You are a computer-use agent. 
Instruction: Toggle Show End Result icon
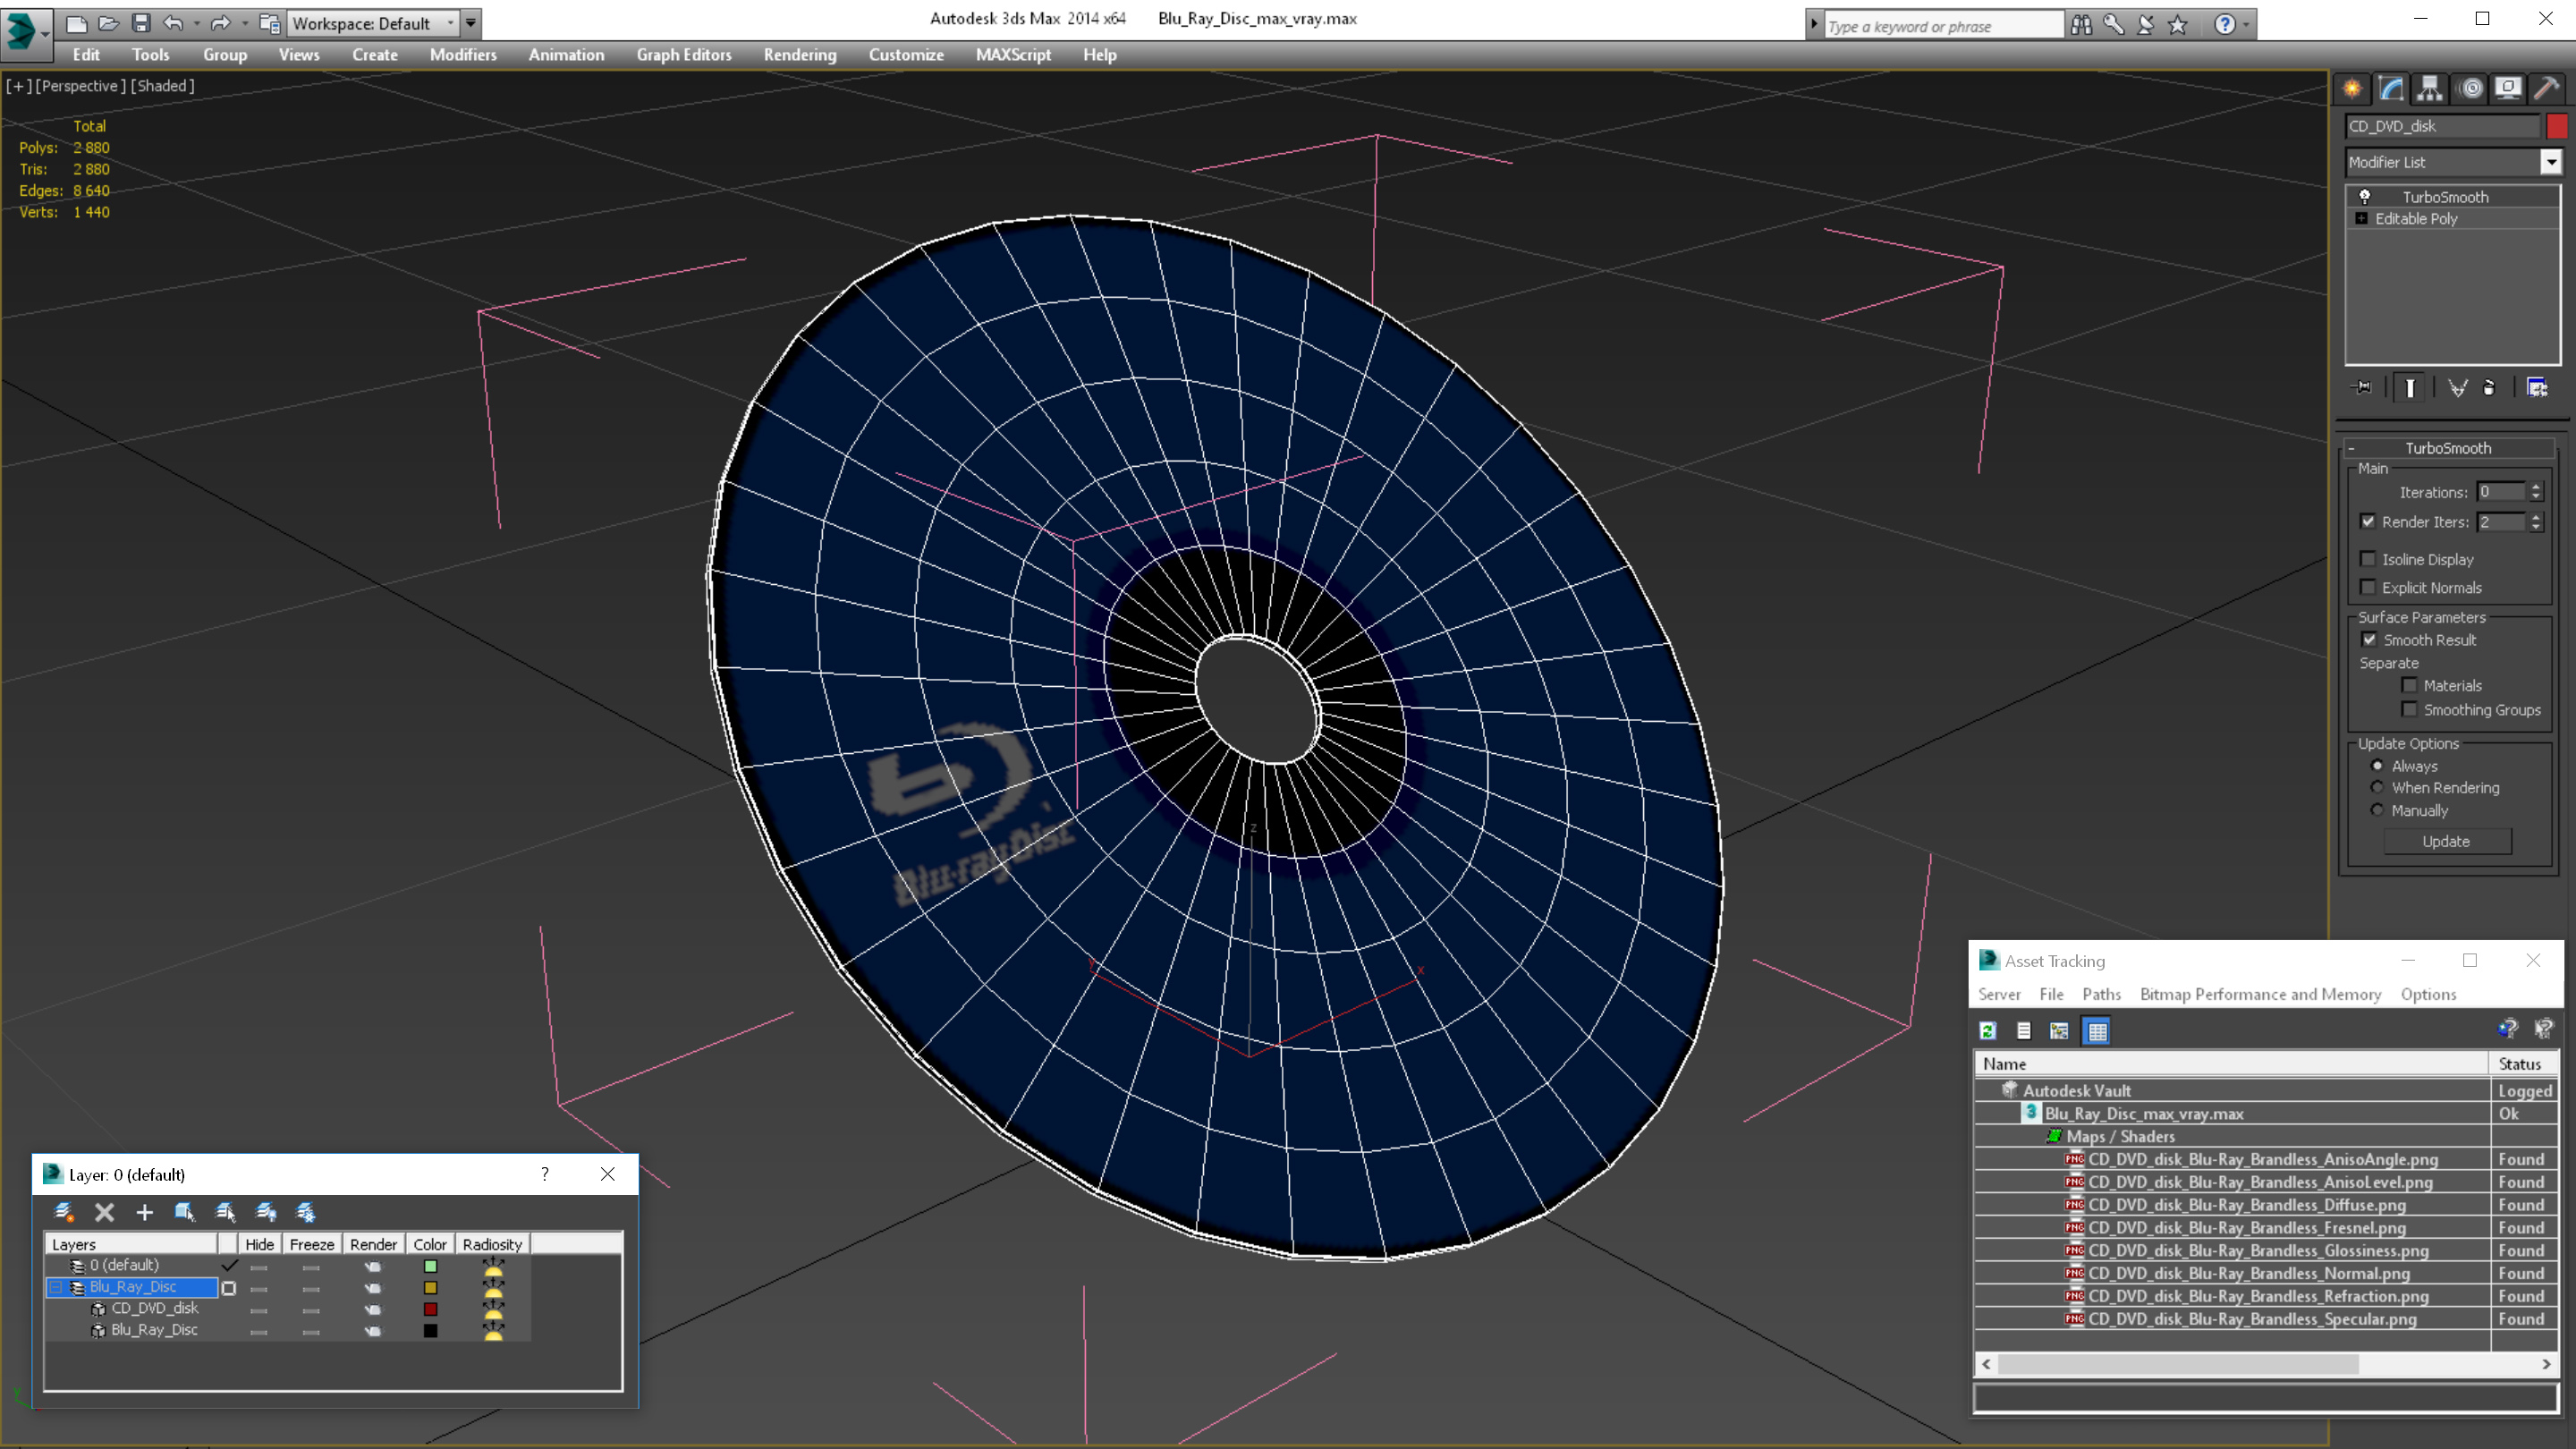point(2410,387)
